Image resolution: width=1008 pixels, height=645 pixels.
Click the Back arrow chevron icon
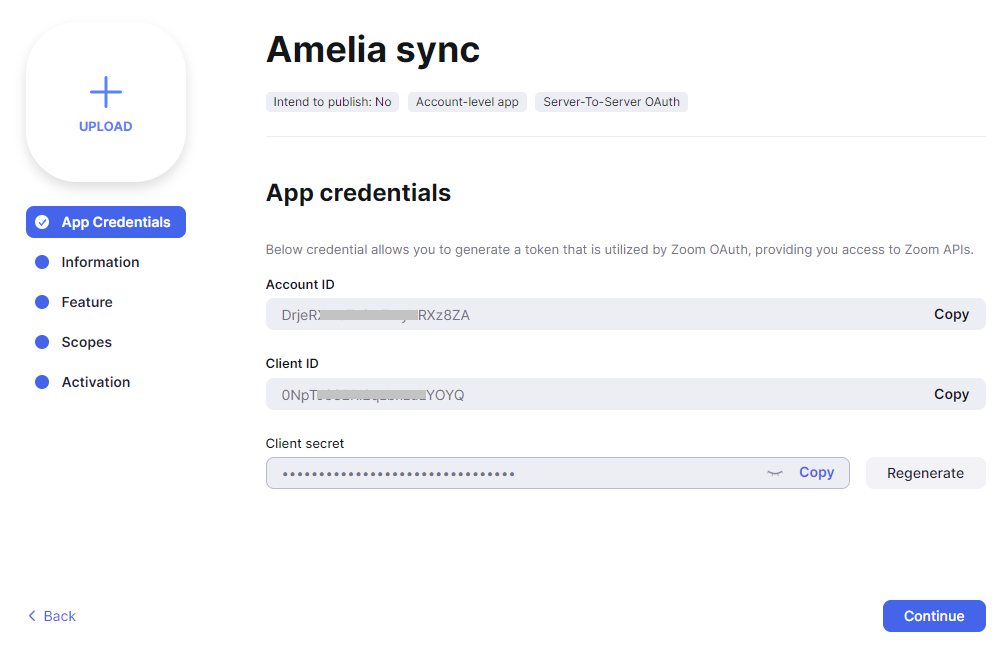32,616
